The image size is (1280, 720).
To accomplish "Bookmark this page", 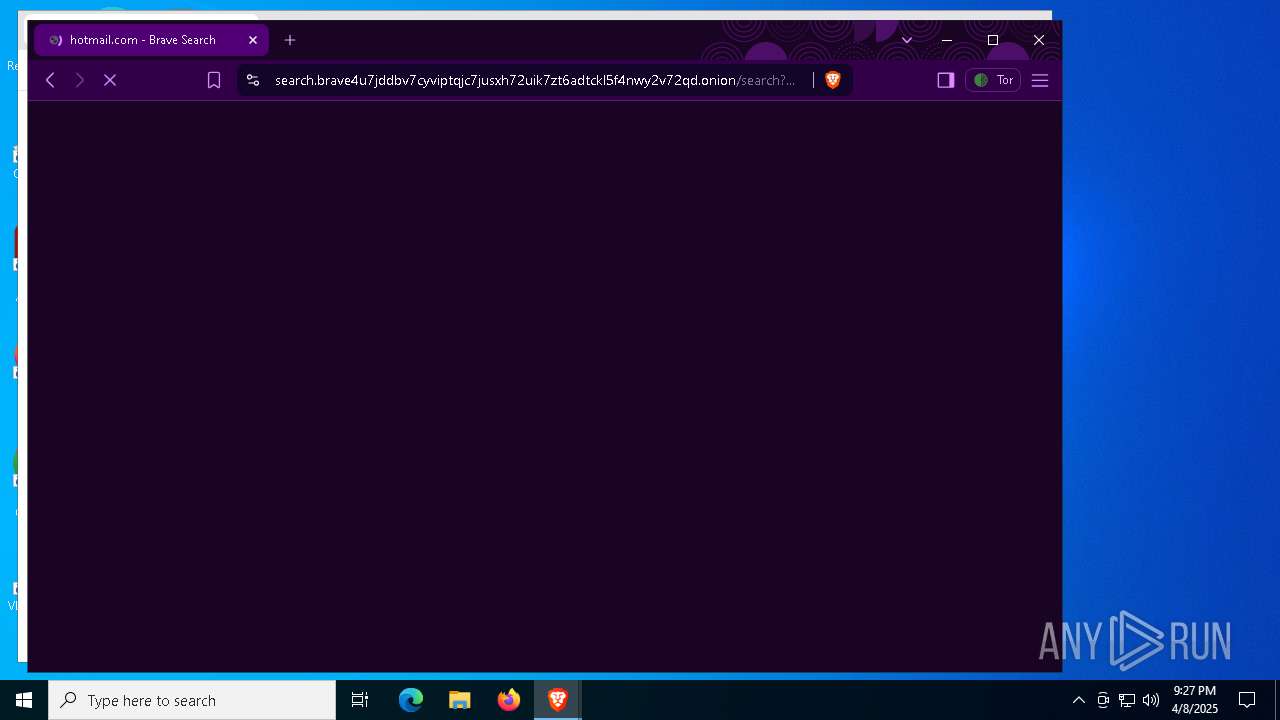I will (x=214, y=80).
